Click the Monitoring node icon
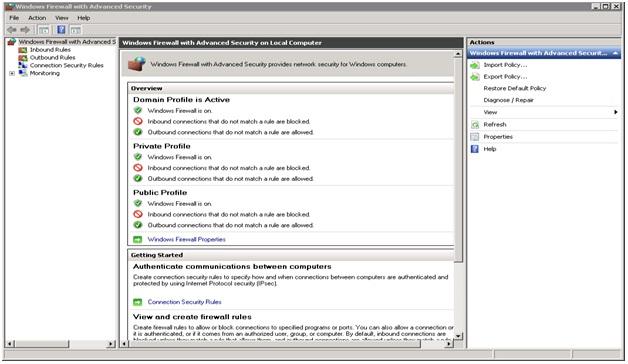 (x=23, y=73)
